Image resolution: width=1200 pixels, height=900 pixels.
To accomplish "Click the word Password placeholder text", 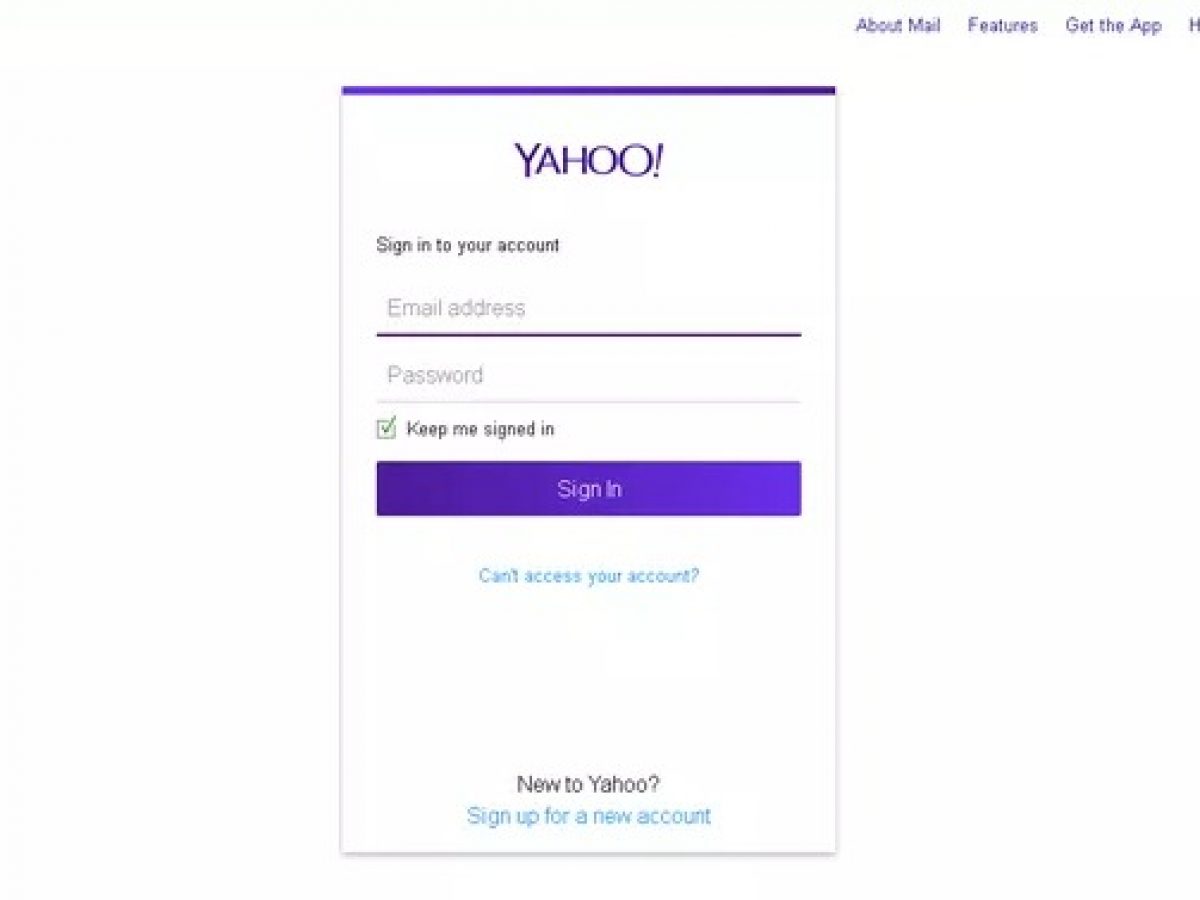I will coord(435,375).
